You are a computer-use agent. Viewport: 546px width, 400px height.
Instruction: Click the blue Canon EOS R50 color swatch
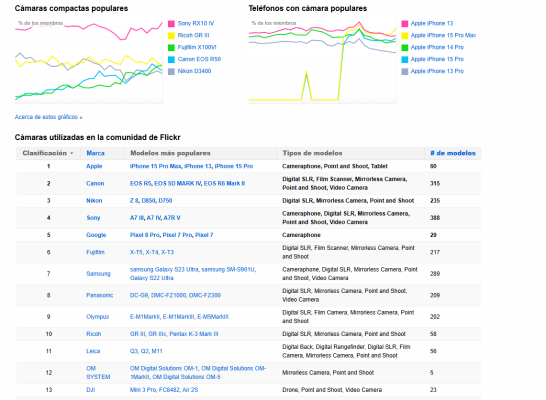tap(171, 60)
